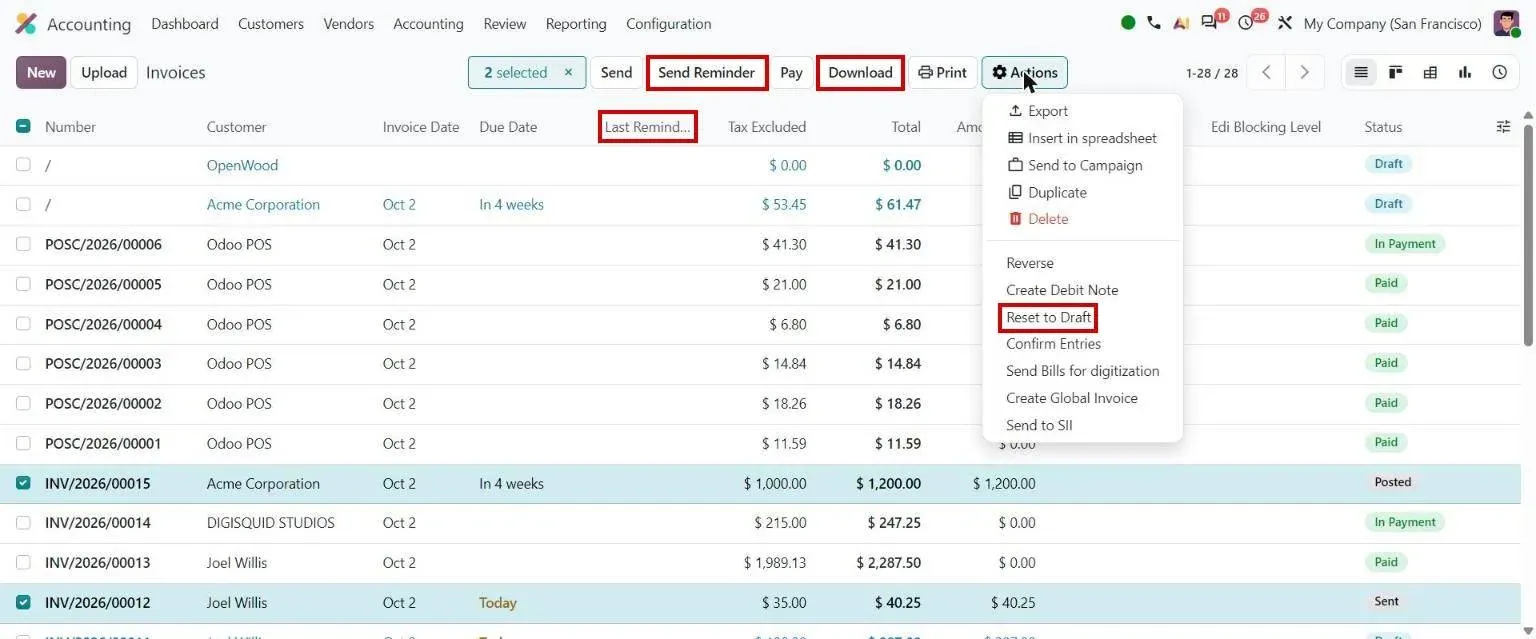Click the Print button
The image size is (1536, 639).
(x=942, y=72)
